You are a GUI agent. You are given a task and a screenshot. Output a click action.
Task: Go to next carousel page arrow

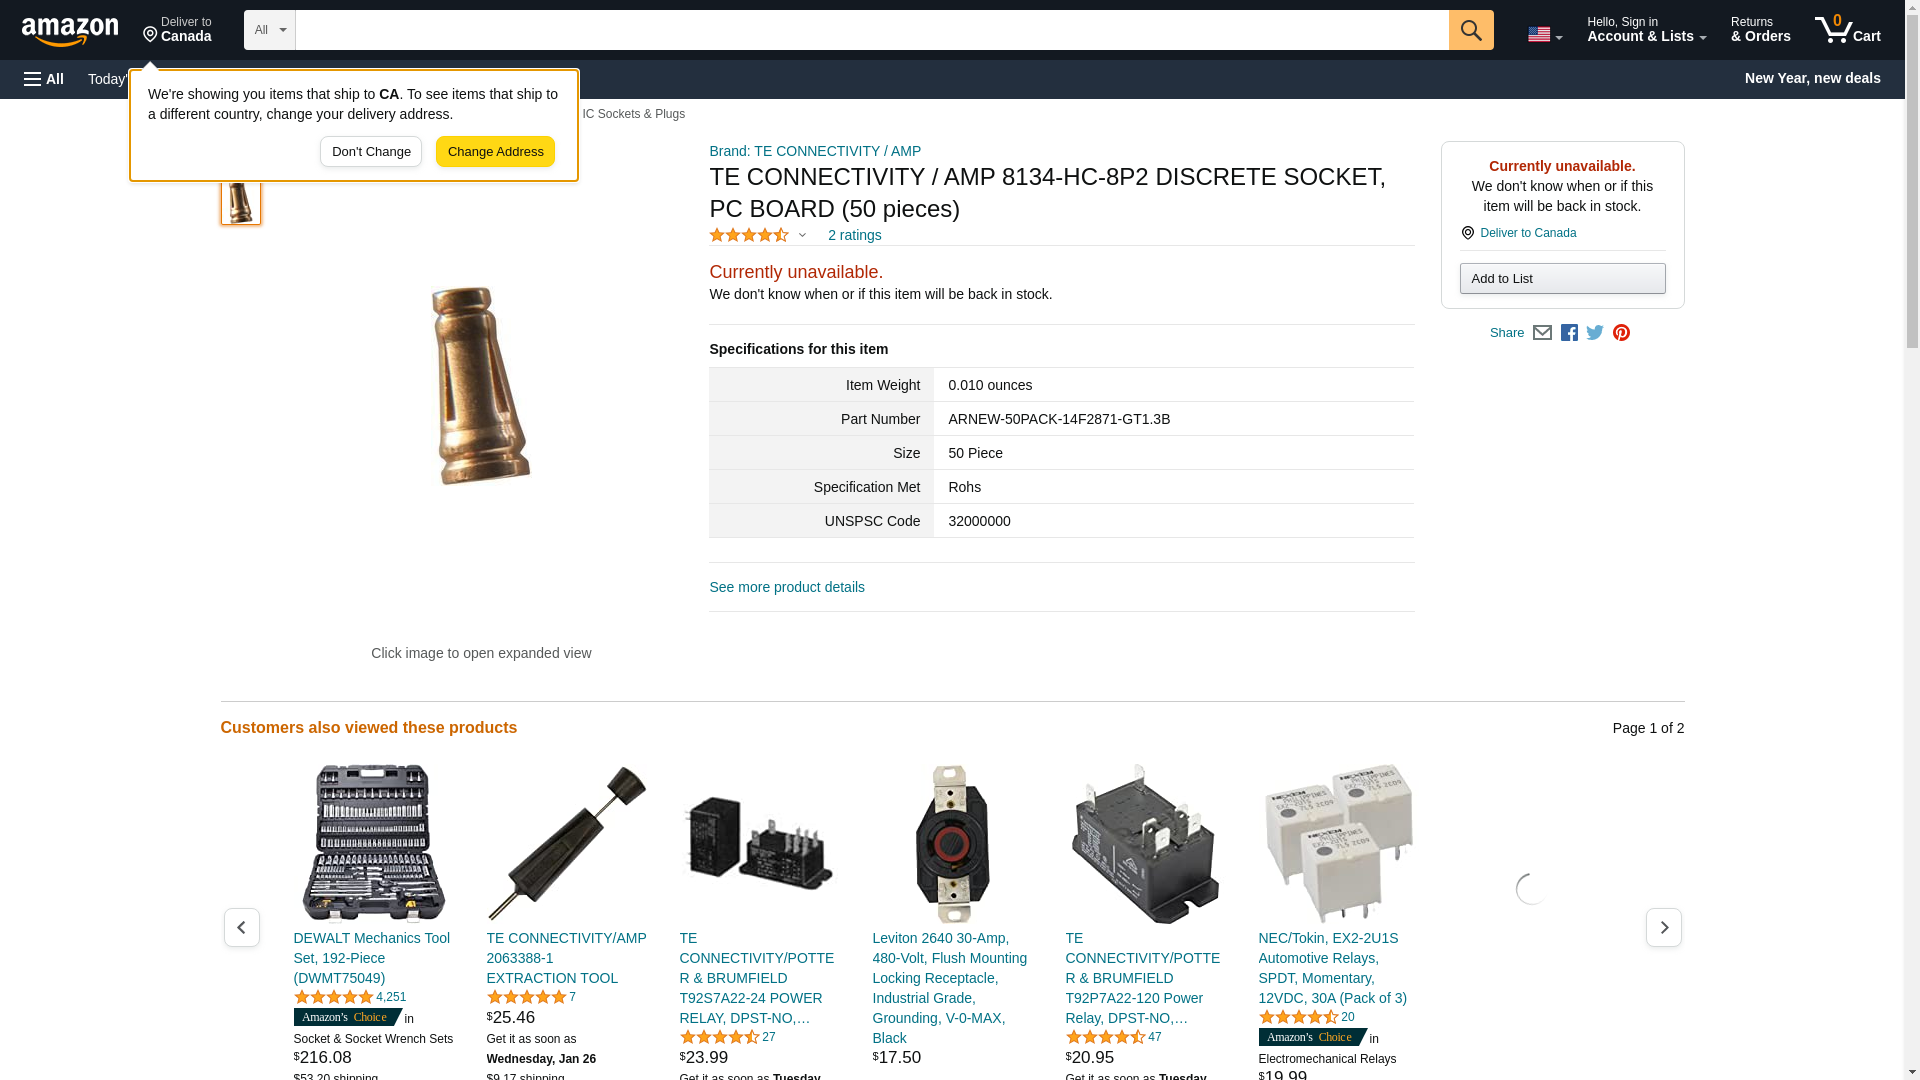(1663, 928)
